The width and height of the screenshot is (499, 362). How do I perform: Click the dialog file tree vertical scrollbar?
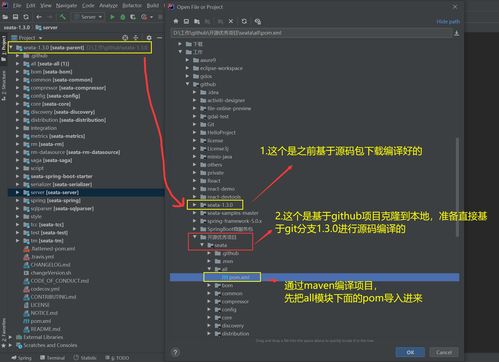pos(457,187)
